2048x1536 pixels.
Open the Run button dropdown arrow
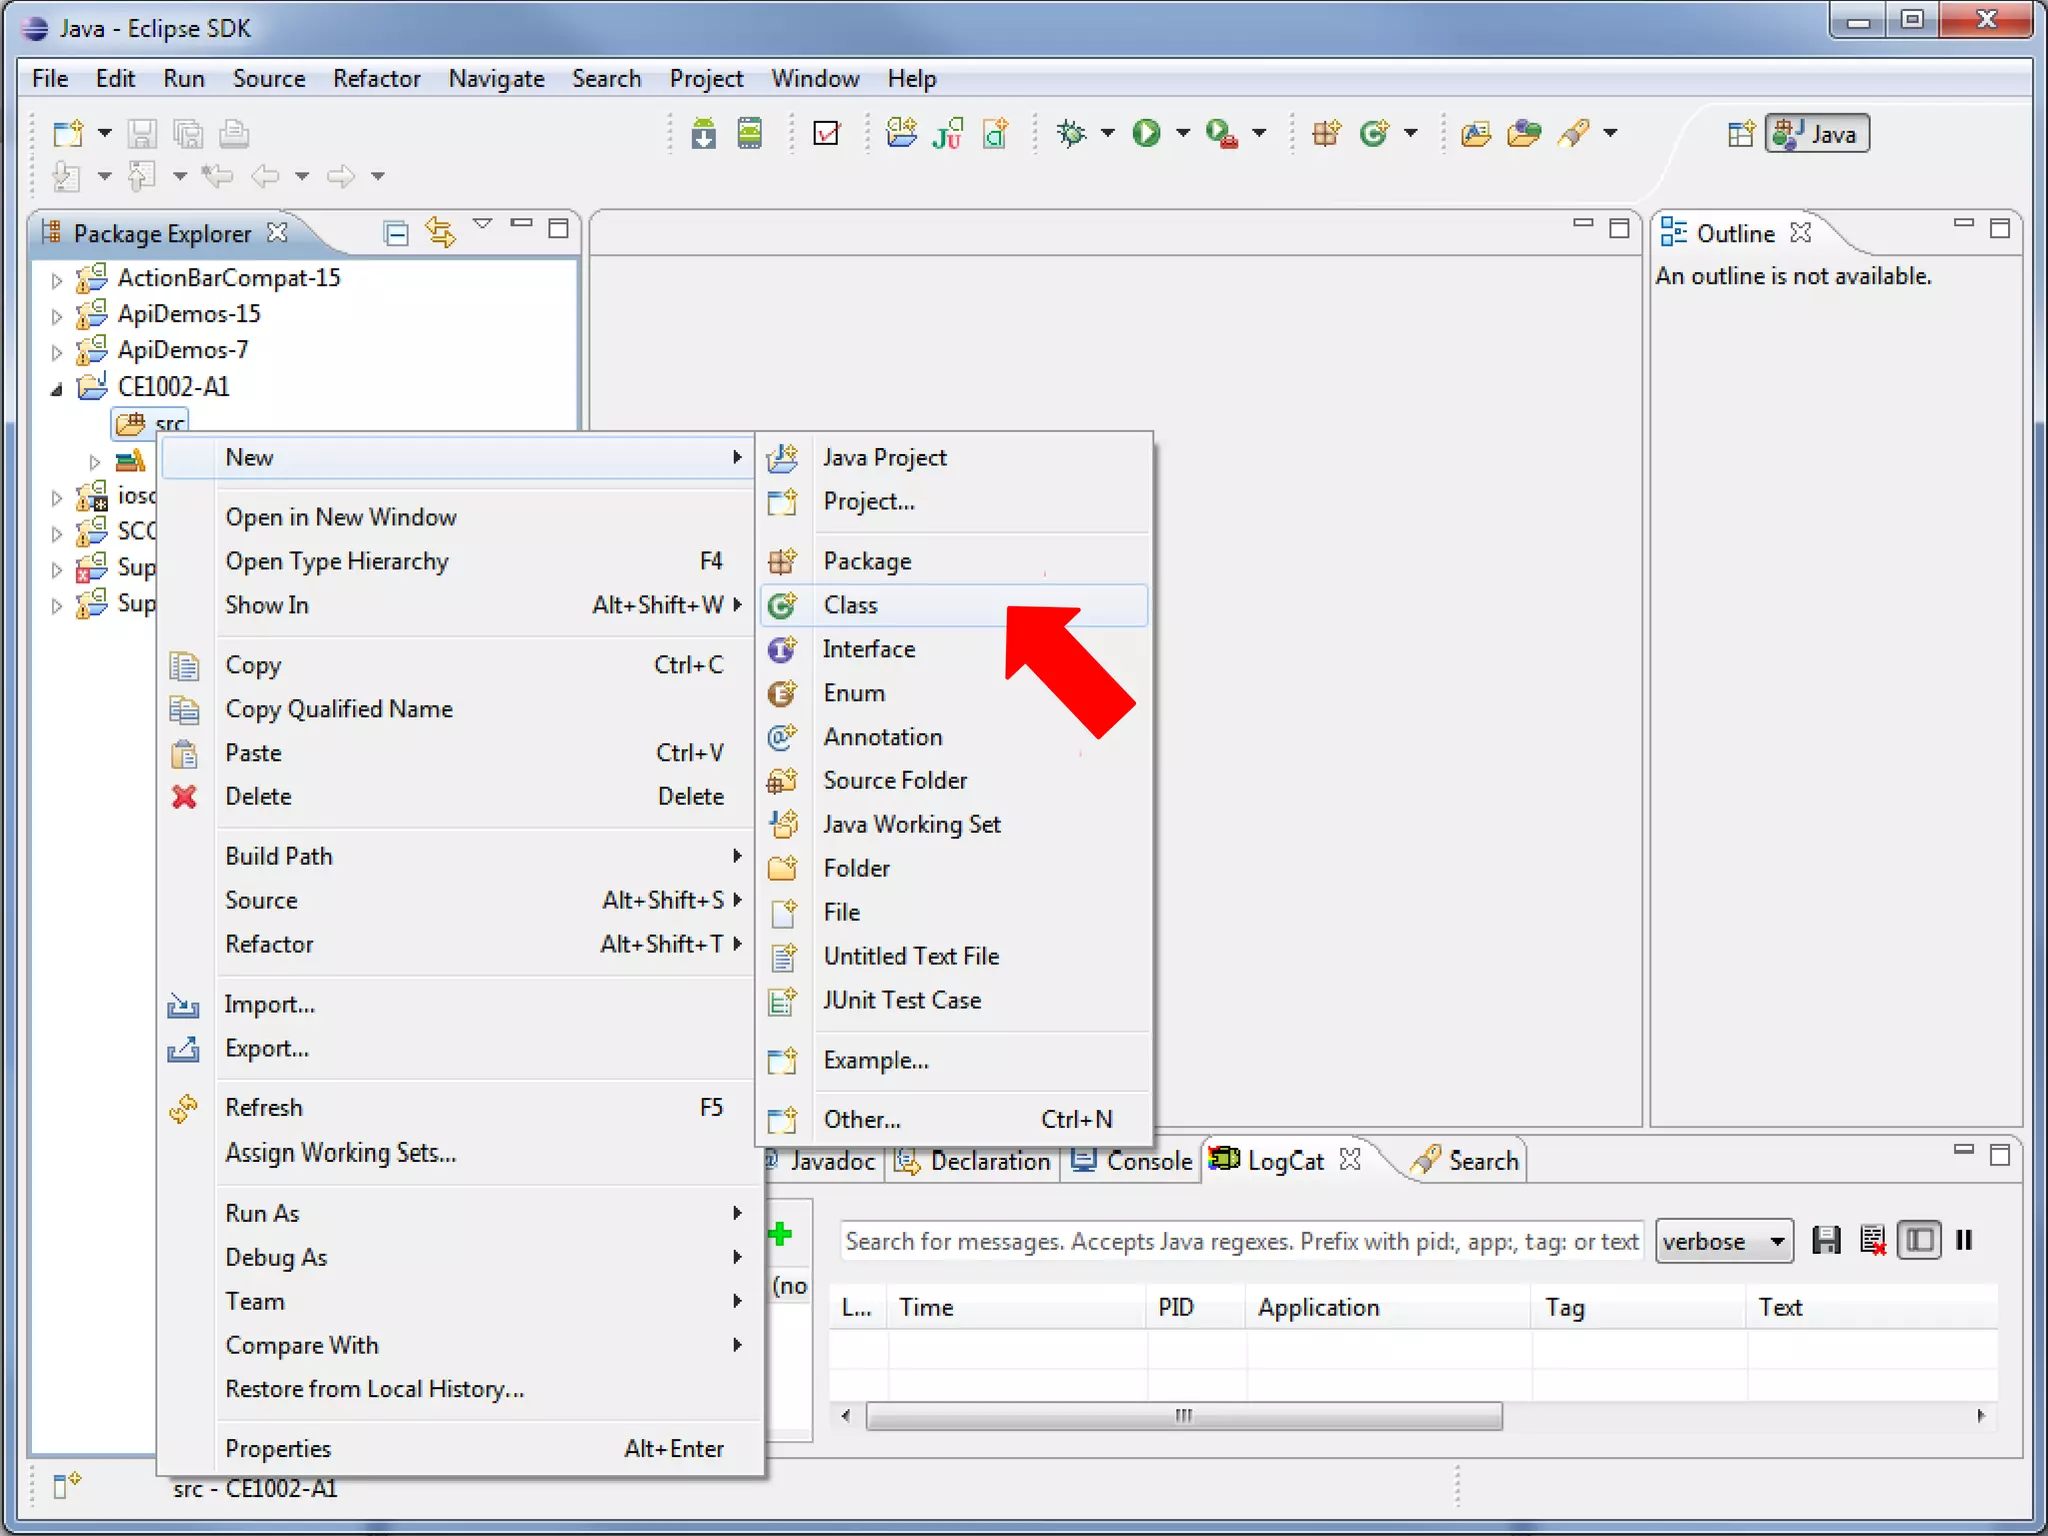[x=1183, y=133]
